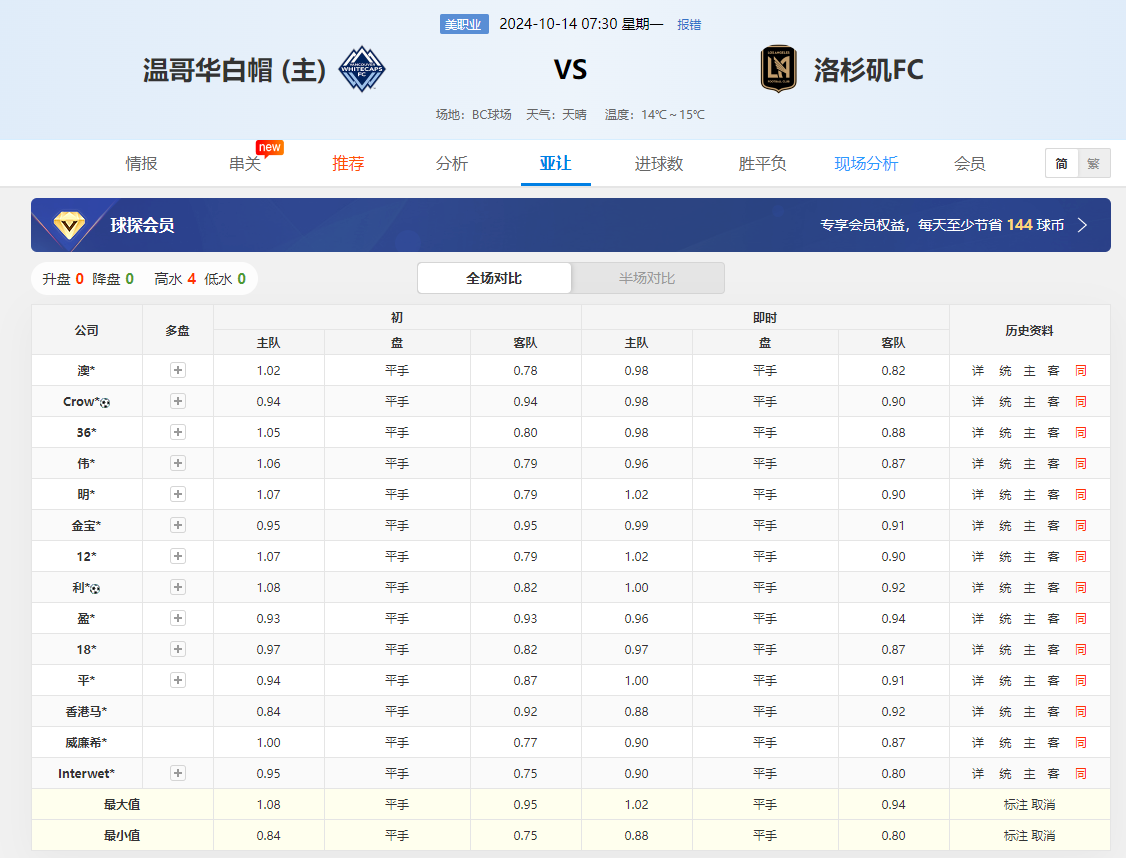Expand multi-handicap plus for Interwet* row

click(178, 773)
